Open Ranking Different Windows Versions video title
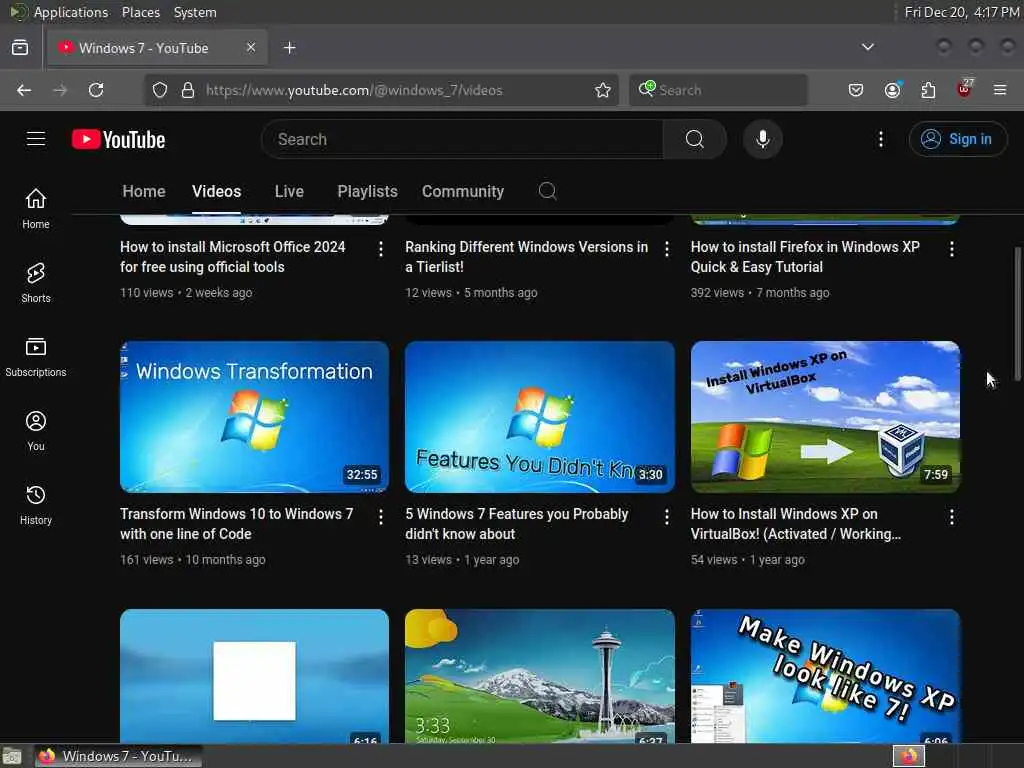1024x768 pixels. [526, 257]
